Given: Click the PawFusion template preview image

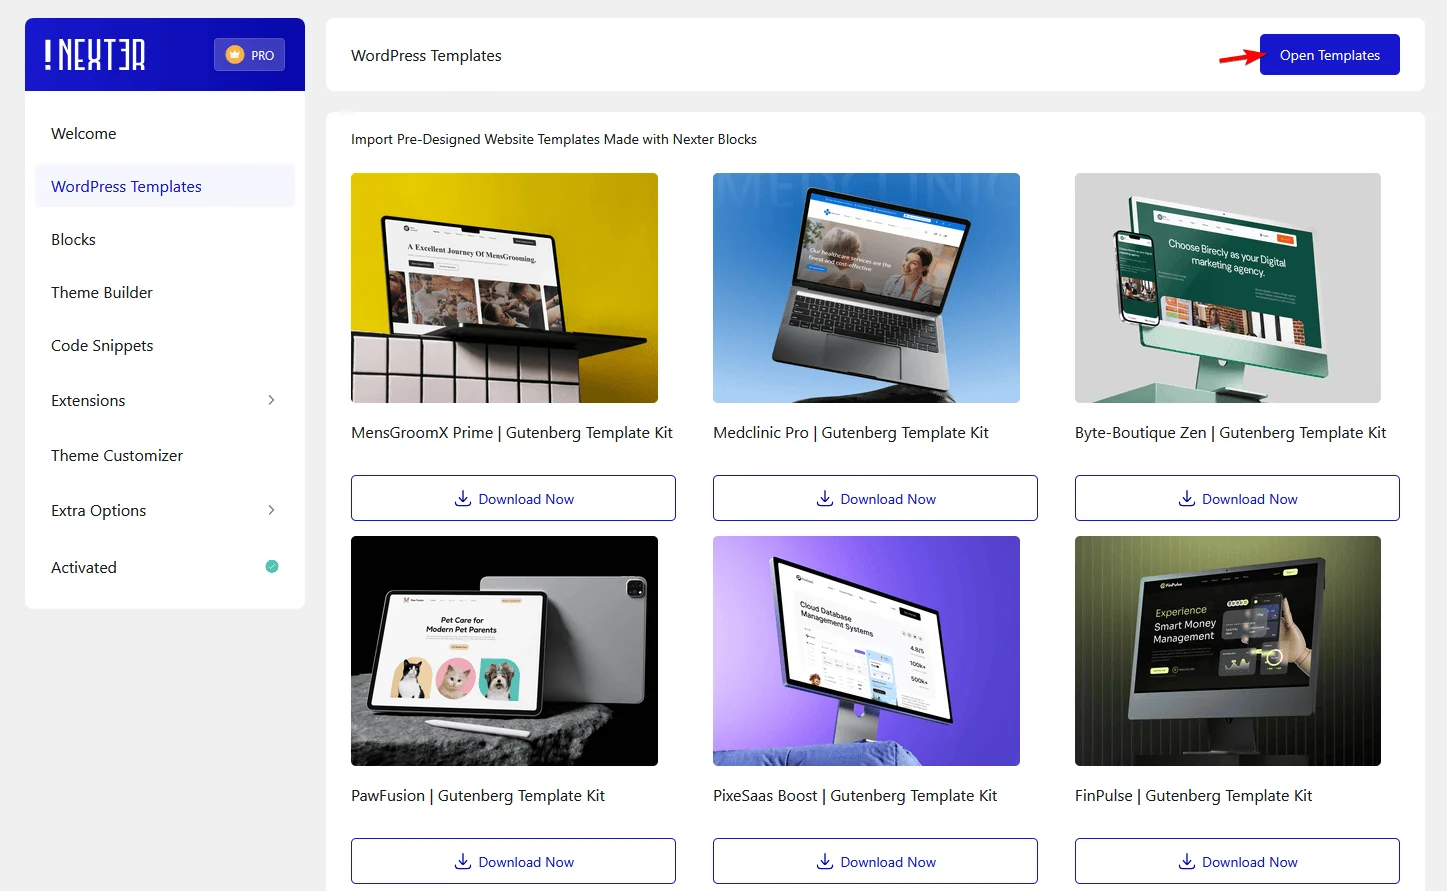Looking at the screenshot, I should coord(504,651).
